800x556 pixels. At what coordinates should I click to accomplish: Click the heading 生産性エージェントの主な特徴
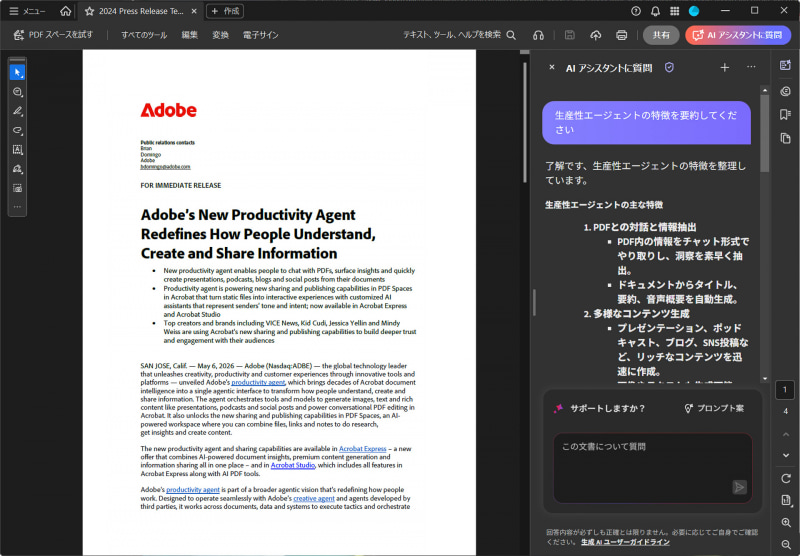604,205
